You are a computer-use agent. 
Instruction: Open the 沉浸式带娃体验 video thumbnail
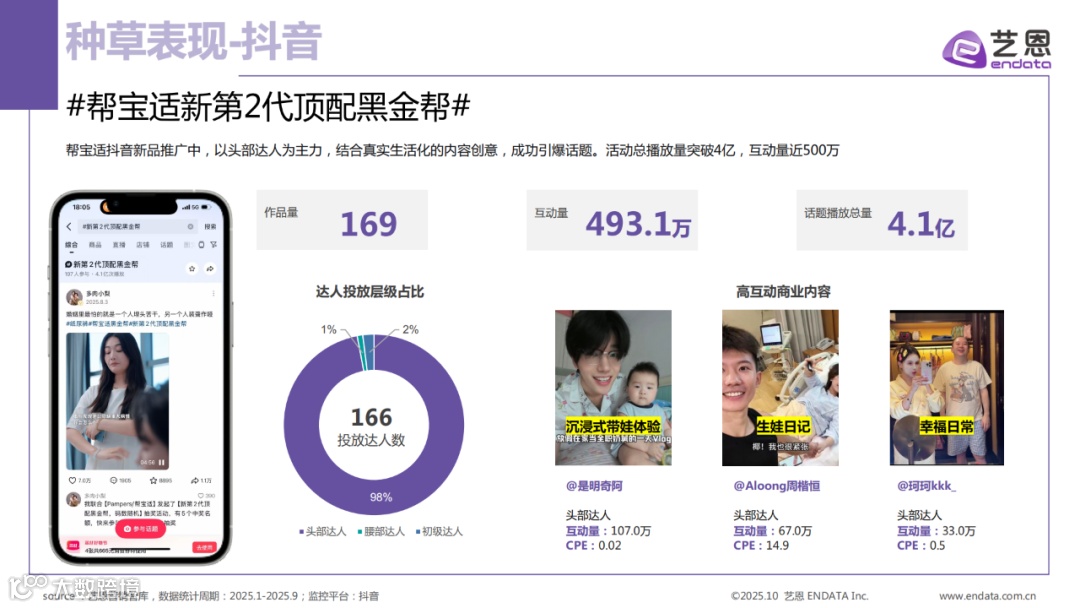(613, 388)
